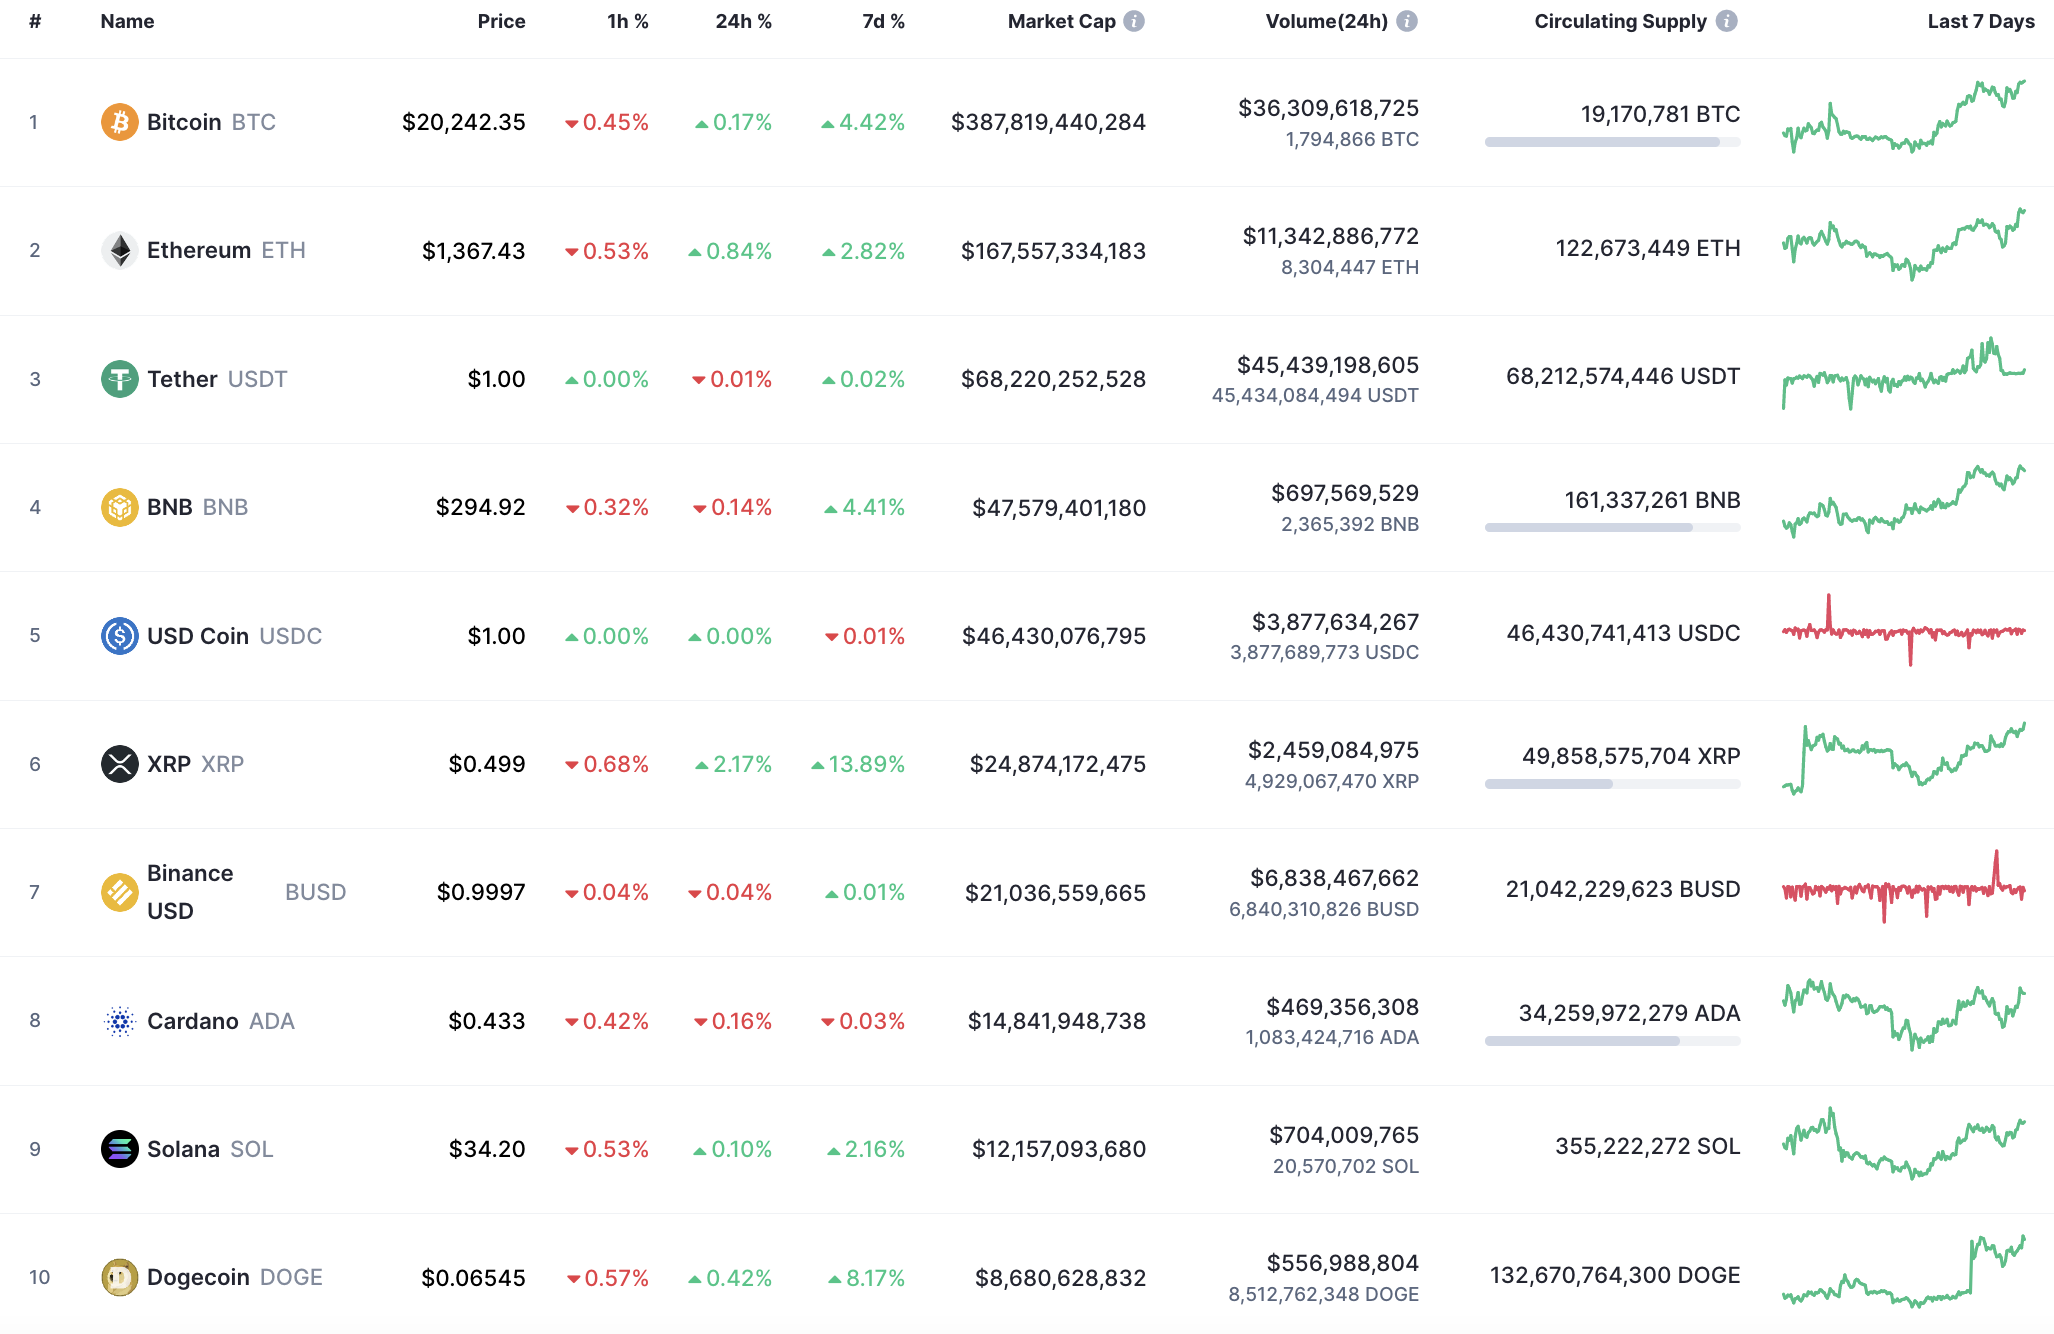Open the BNB coin icon
Screen dimensions: 2054x1334
click(119, 507)
